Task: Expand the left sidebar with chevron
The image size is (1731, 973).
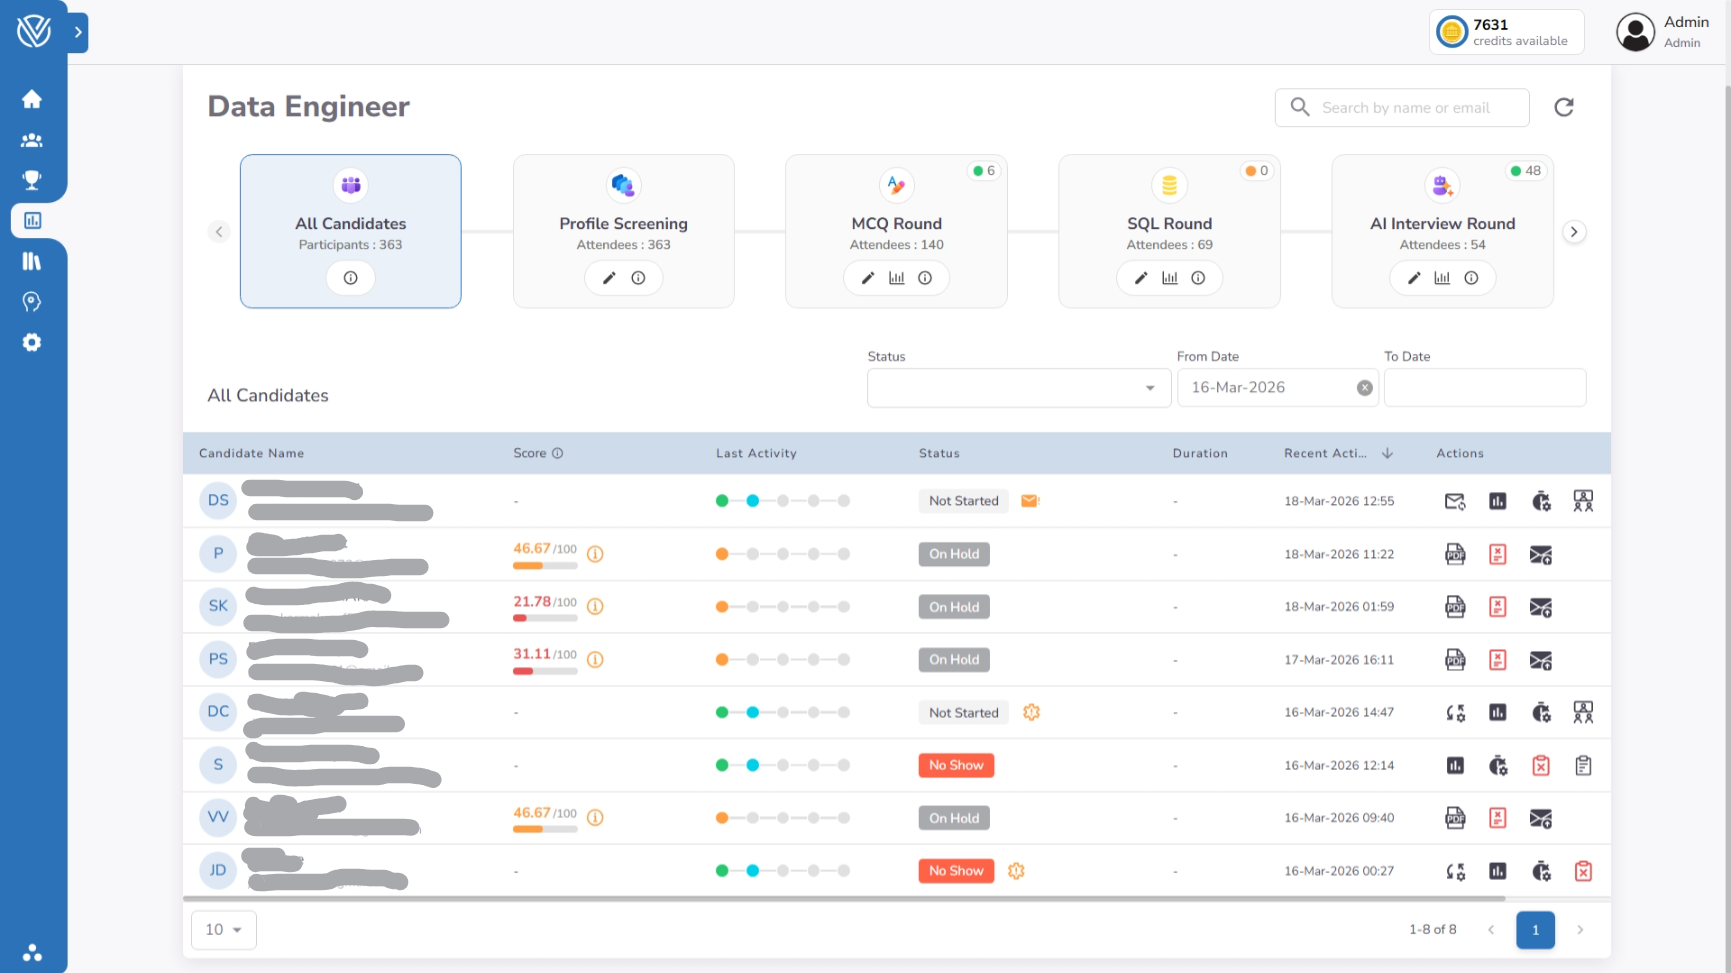Action: click(78, 32)
